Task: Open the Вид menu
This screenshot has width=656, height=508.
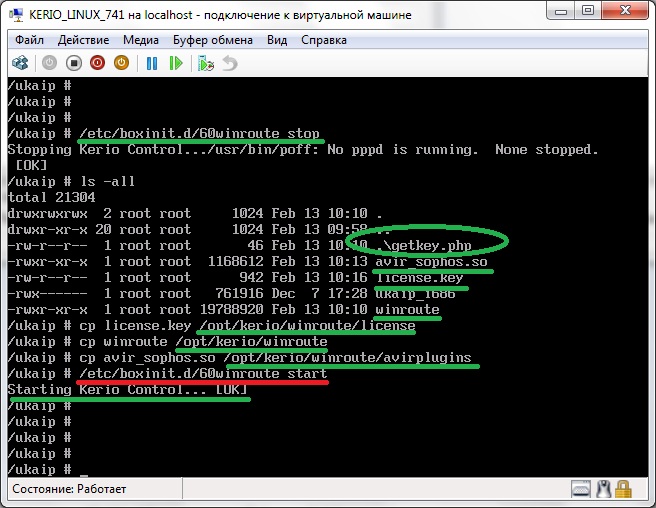Action: click(277, 40)
